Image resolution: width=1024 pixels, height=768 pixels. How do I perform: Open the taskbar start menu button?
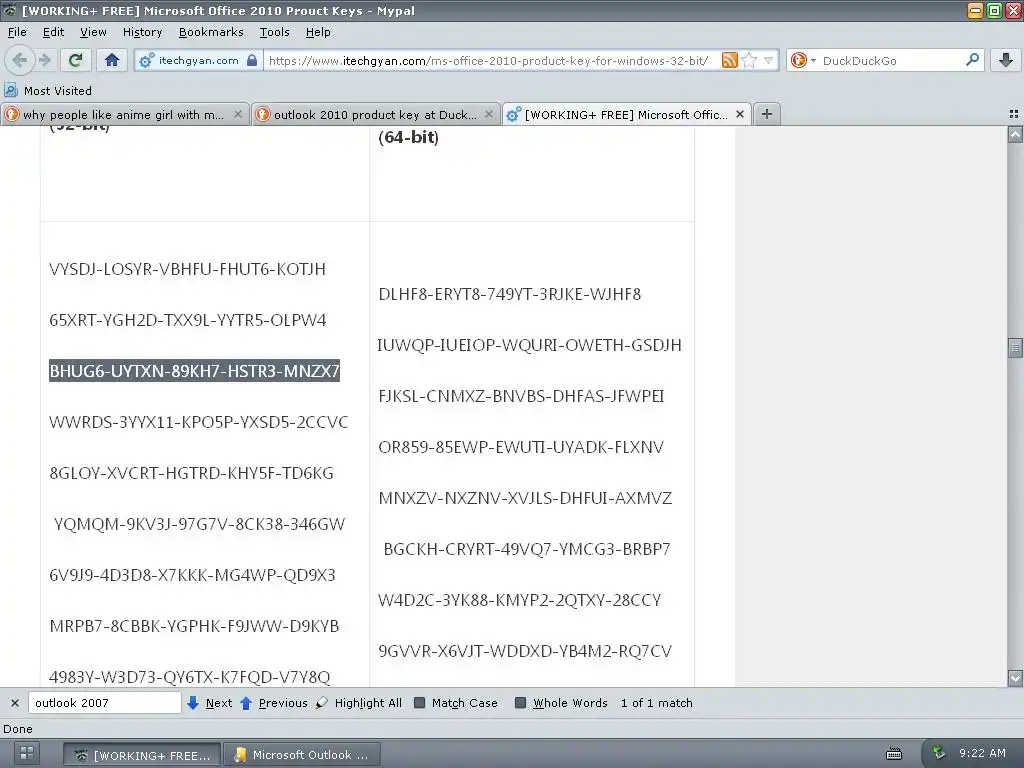coord(27,752)
